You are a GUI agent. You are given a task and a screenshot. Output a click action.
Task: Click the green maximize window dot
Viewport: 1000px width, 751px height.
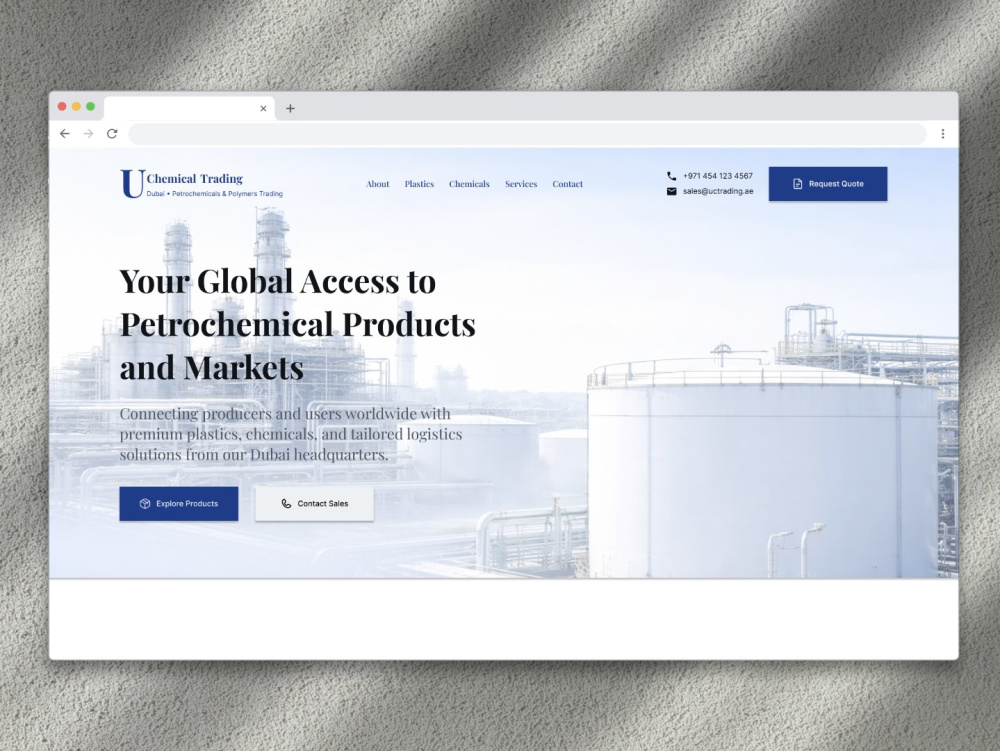tap(90, 106)
